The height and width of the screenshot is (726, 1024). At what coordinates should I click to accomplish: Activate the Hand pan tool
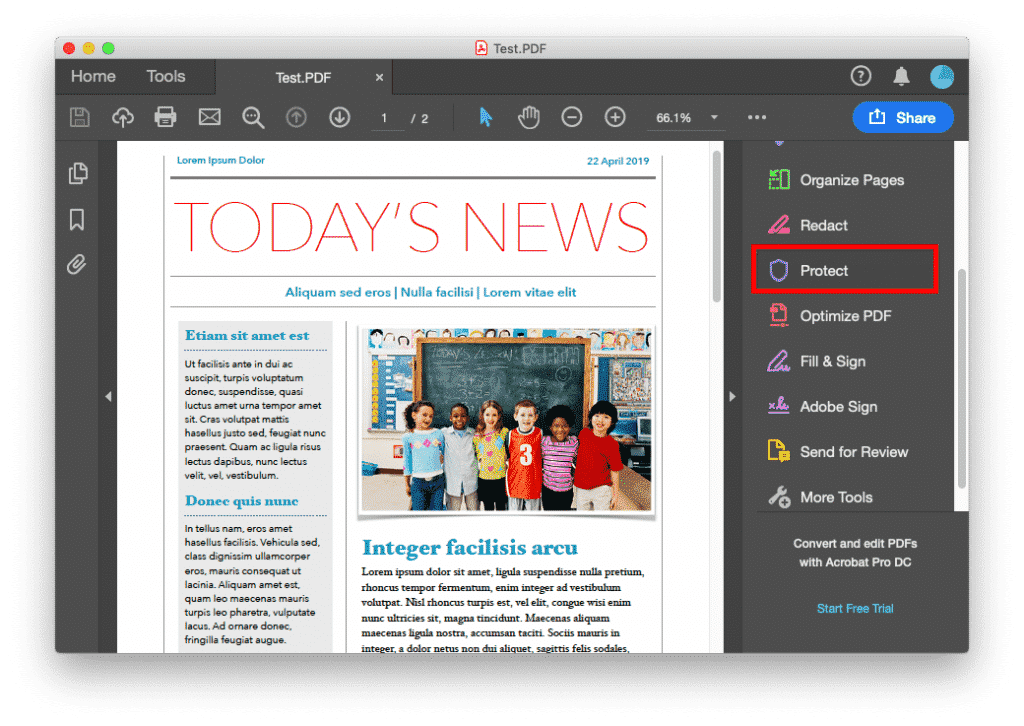coord(528,118)
